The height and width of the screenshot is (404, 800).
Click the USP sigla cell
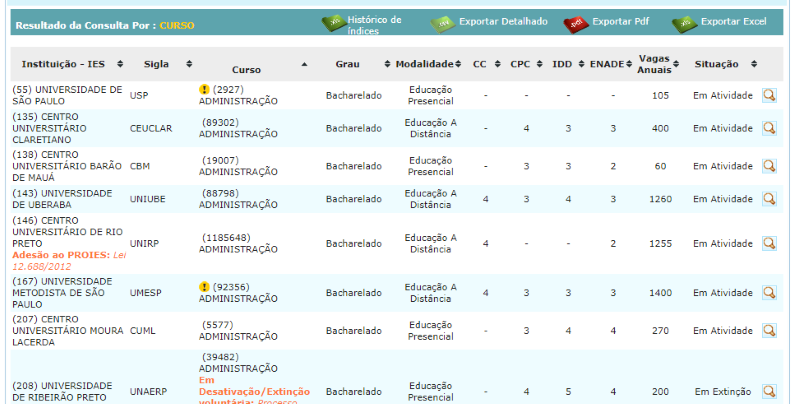139,95
